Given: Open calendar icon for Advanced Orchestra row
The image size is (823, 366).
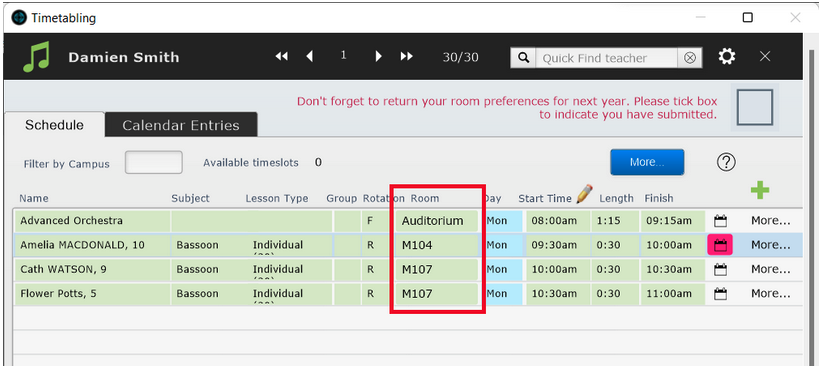Looking at the screenshot, I should (721, 221).
